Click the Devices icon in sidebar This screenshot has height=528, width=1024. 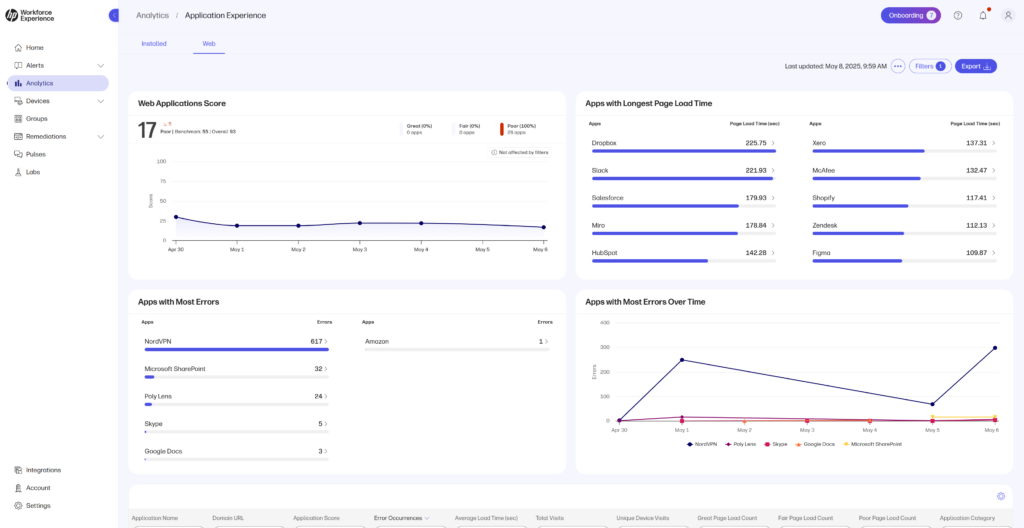tap(18, 101)
